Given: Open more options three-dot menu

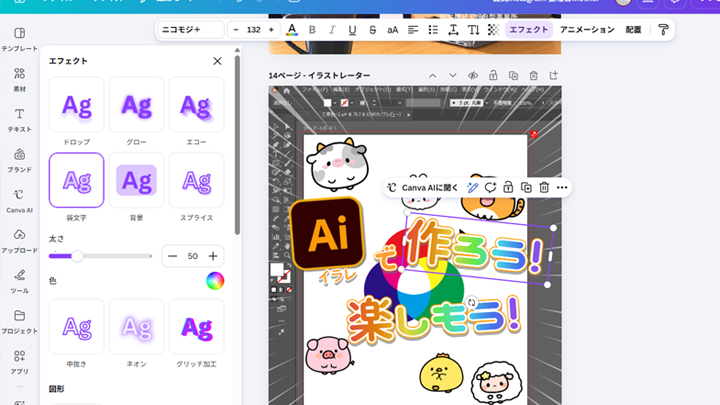Looking at the screenshot, I should pos(562,187).
